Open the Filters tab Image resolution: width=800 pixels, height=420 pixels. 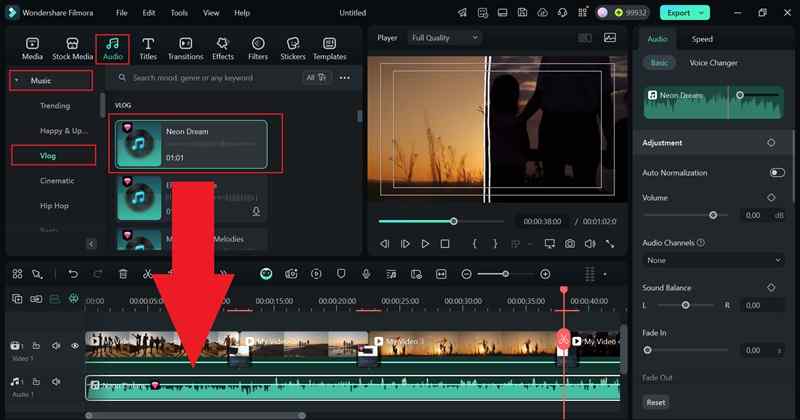pyautogui.click(x=258, y=49)
